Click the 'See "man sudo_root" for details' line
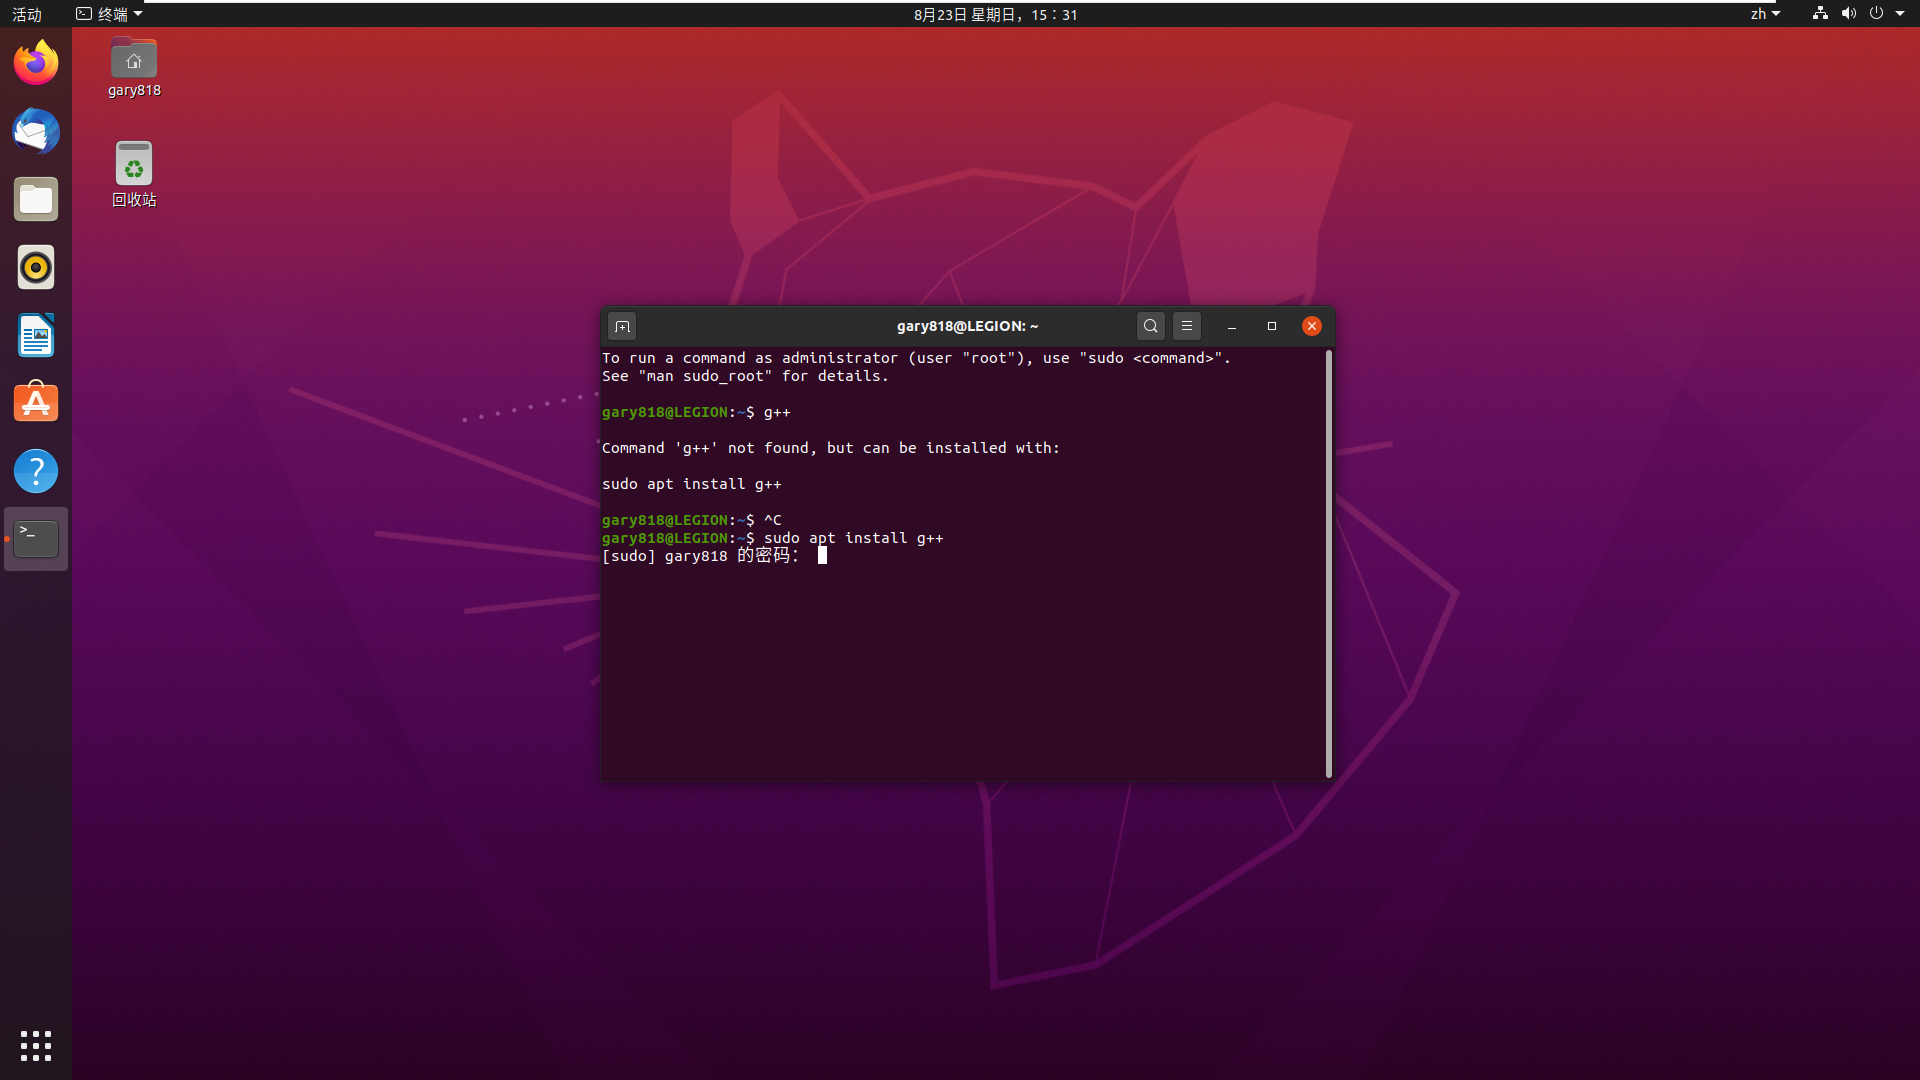This screenshot has width=1920, height=1080. (x=745, y=376)
